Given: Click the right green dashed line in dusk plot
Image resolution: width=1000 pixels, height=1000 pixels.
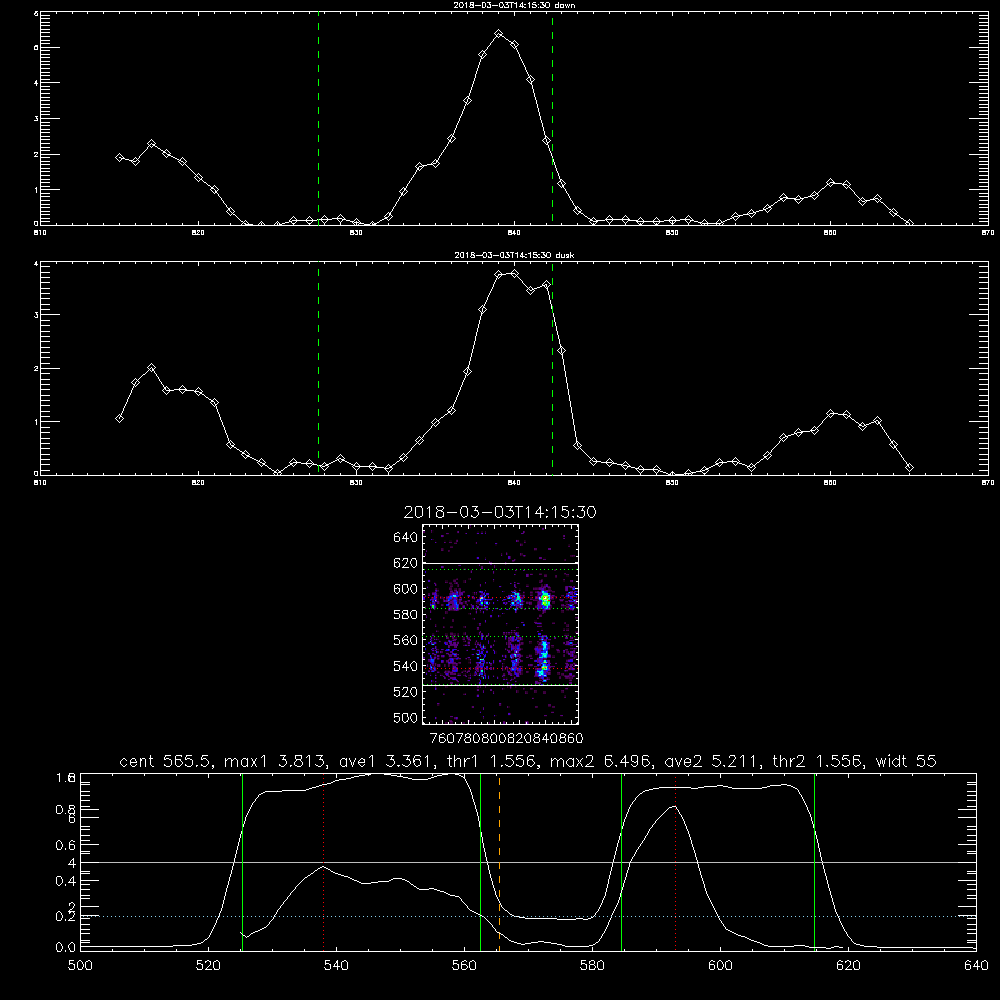Looking at the screenshot, I should [552, 368].
